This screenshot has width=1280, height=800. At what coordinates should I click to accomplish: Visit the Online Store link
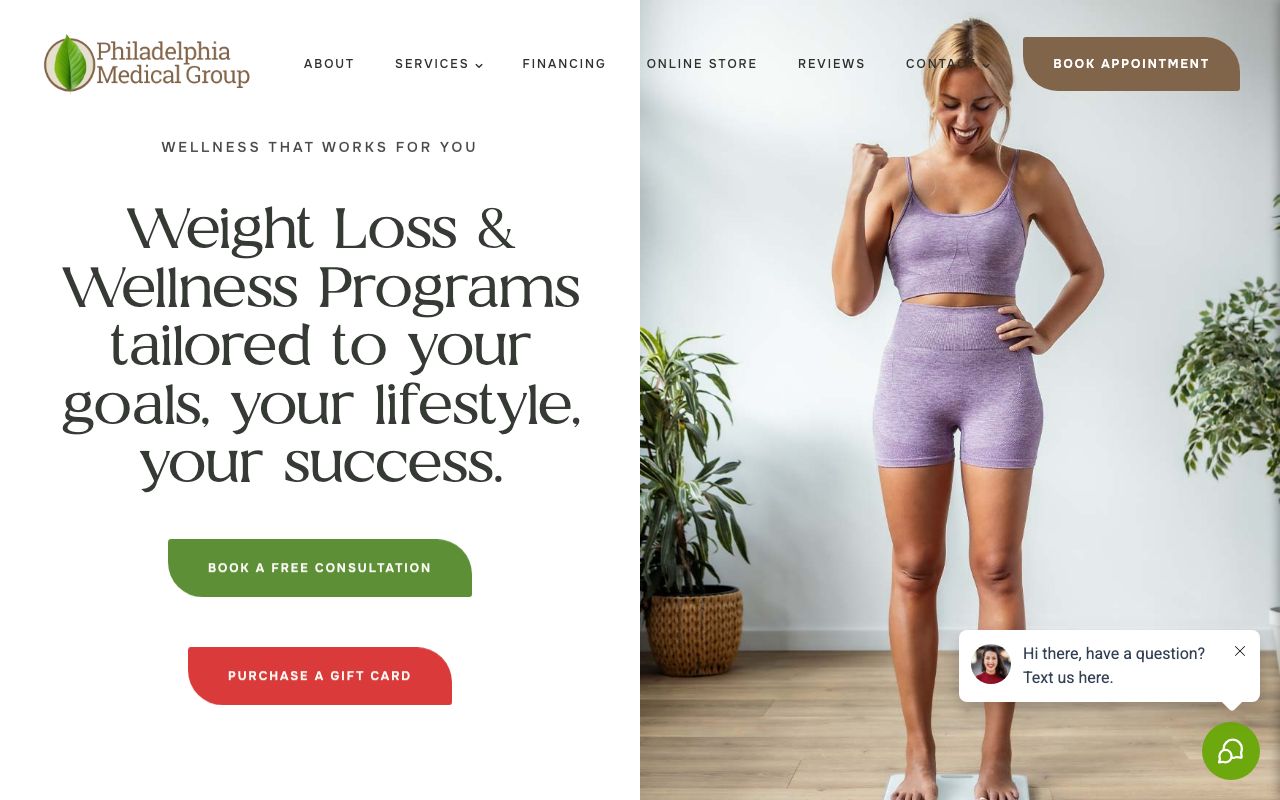pyautogui.click(x=702, y=64)
